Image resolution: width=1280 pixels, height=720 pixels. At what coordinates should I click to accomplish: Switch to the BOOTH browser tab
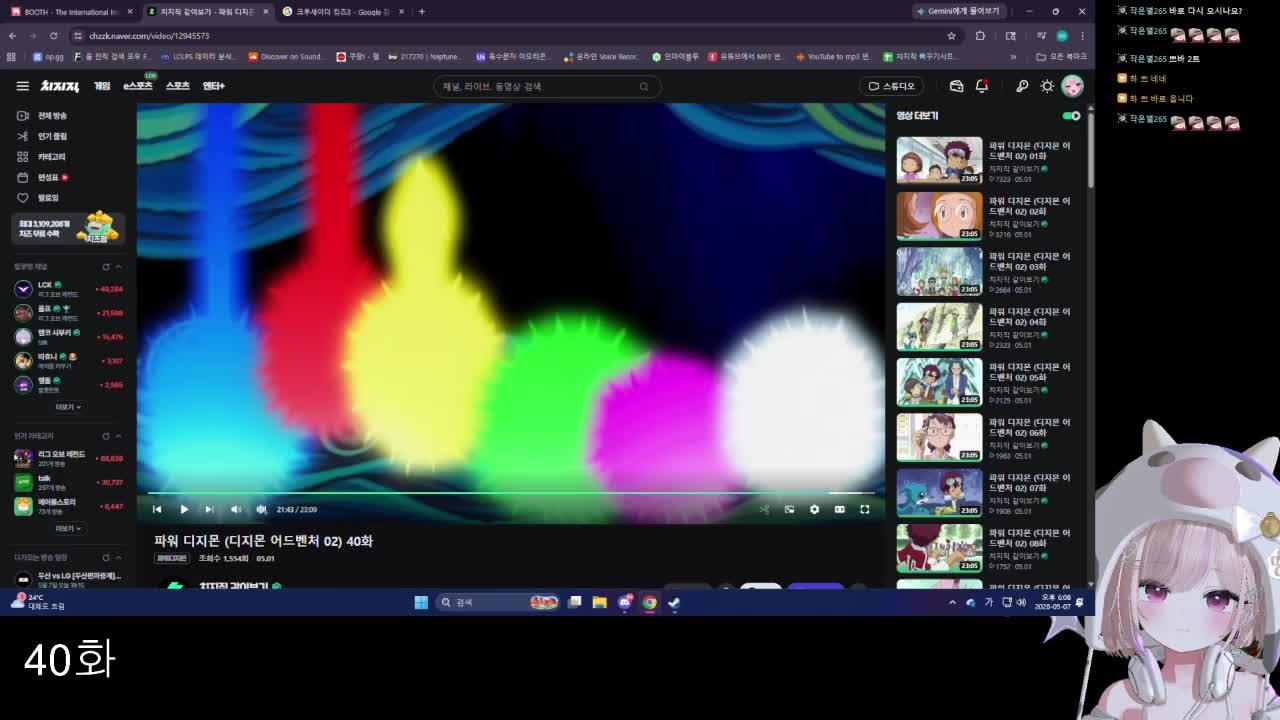(71, 12)
